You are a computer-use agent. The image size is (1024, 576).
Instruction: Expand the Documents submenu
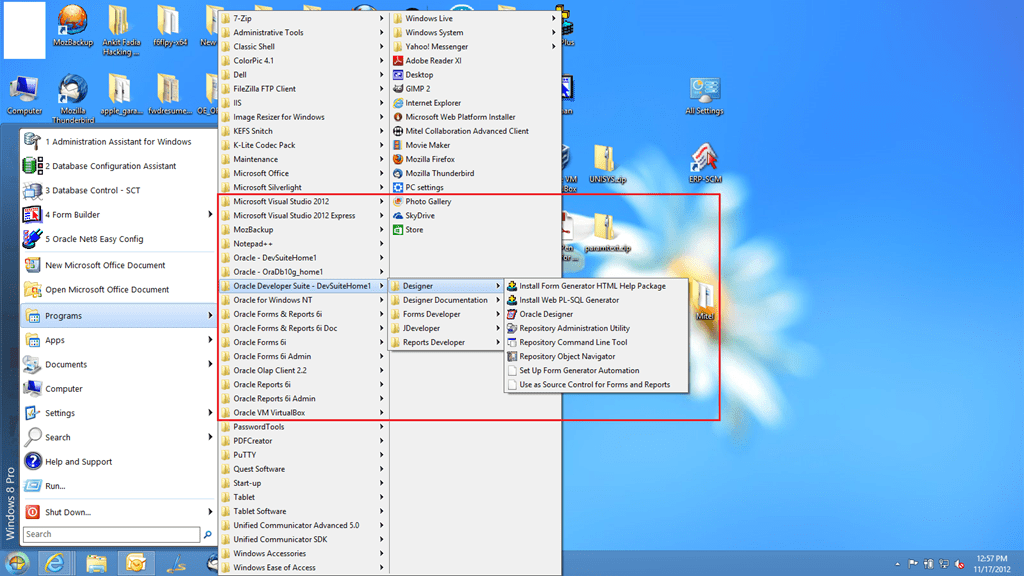click(x=118, y=364)
